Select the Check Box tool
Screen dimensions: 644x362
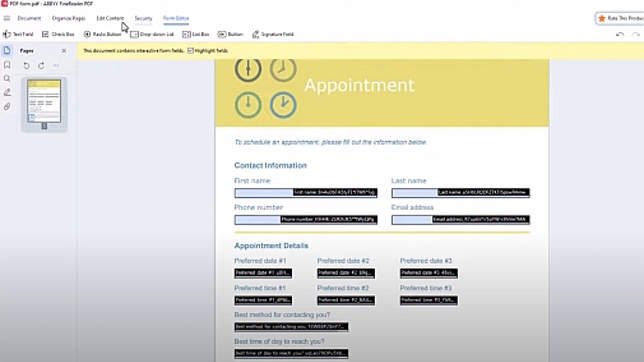pyautogui.click(x=58, y=34)
